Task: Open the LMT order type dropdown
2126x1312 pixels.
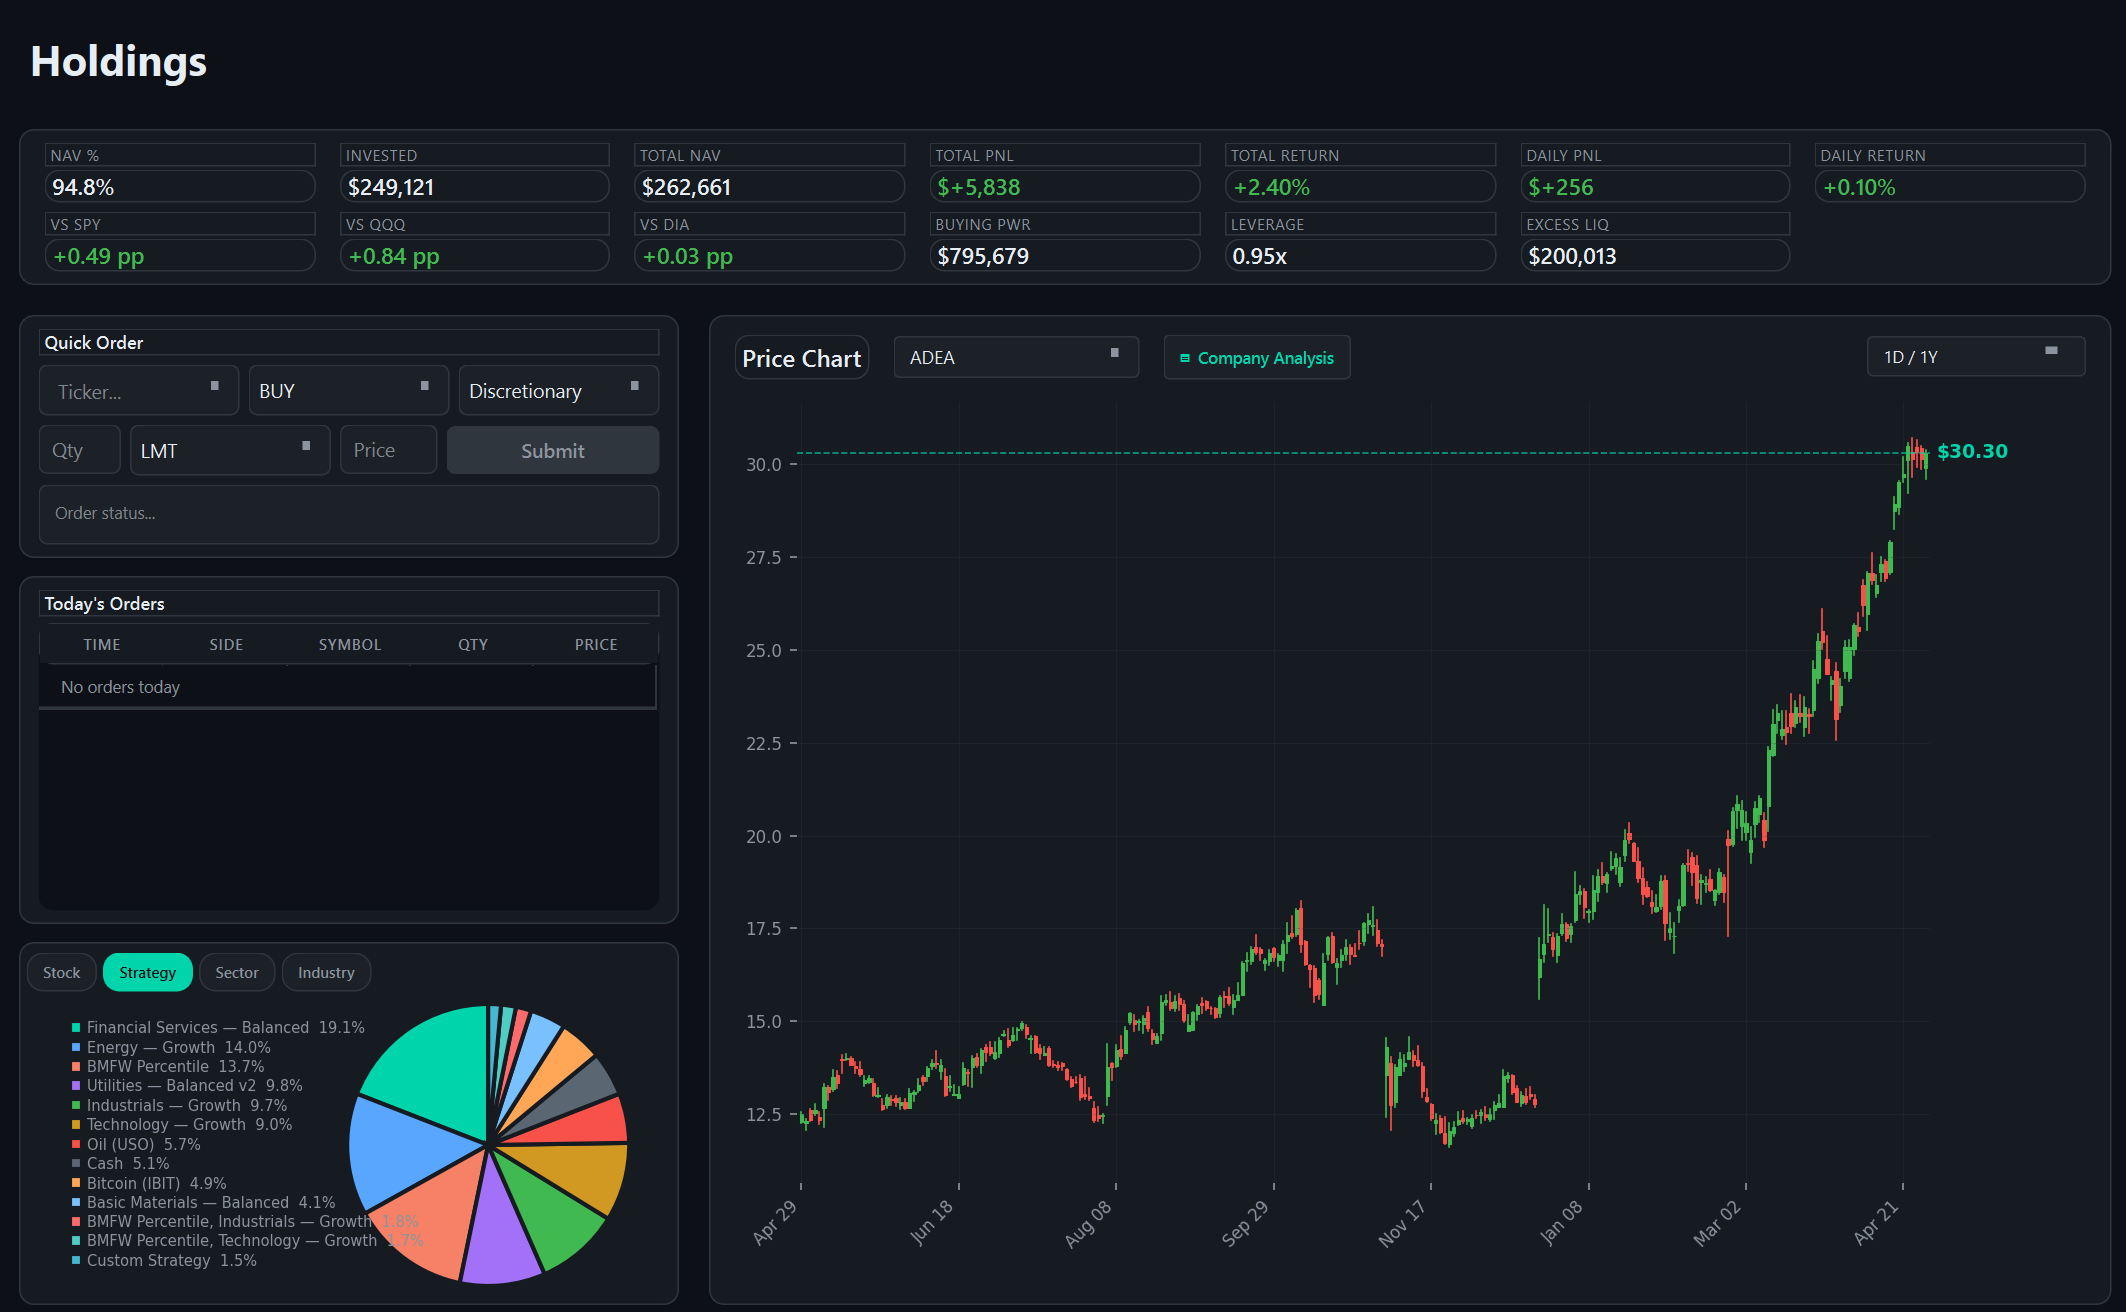Action: [x=229, y=450]
